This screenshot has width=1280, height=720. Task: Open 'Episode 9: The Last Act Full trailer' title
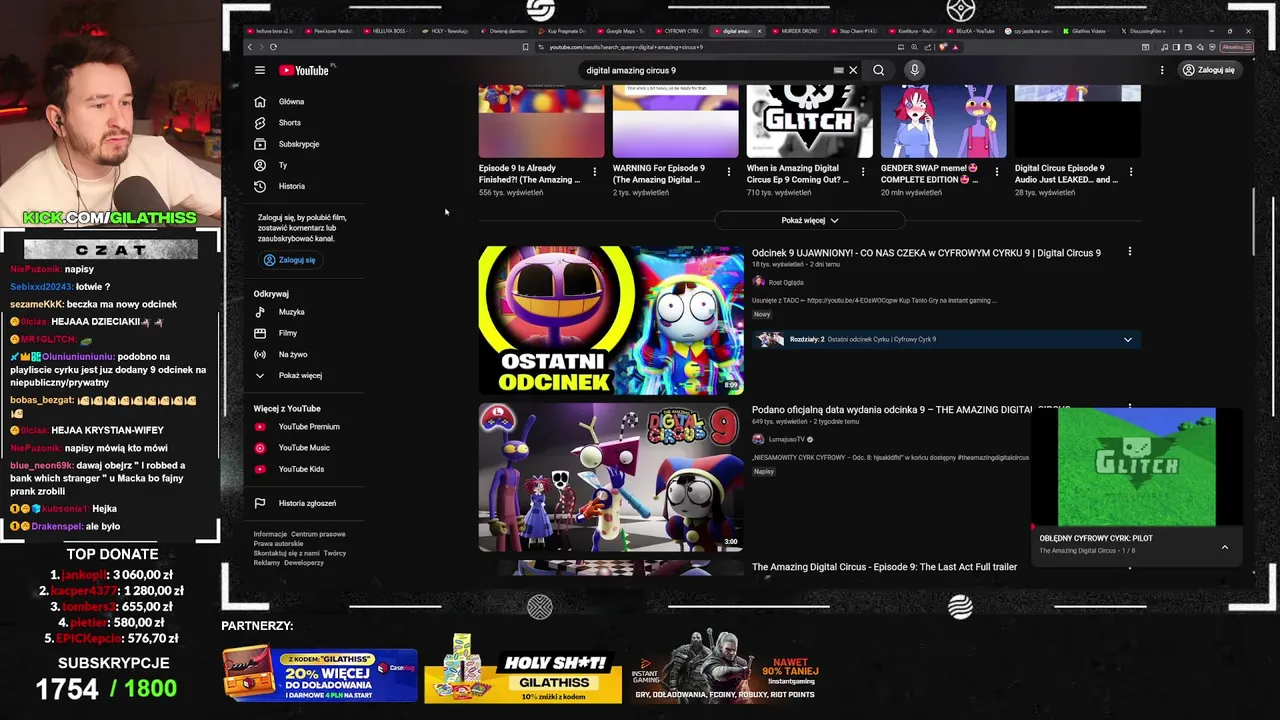(x=884, y=567)
